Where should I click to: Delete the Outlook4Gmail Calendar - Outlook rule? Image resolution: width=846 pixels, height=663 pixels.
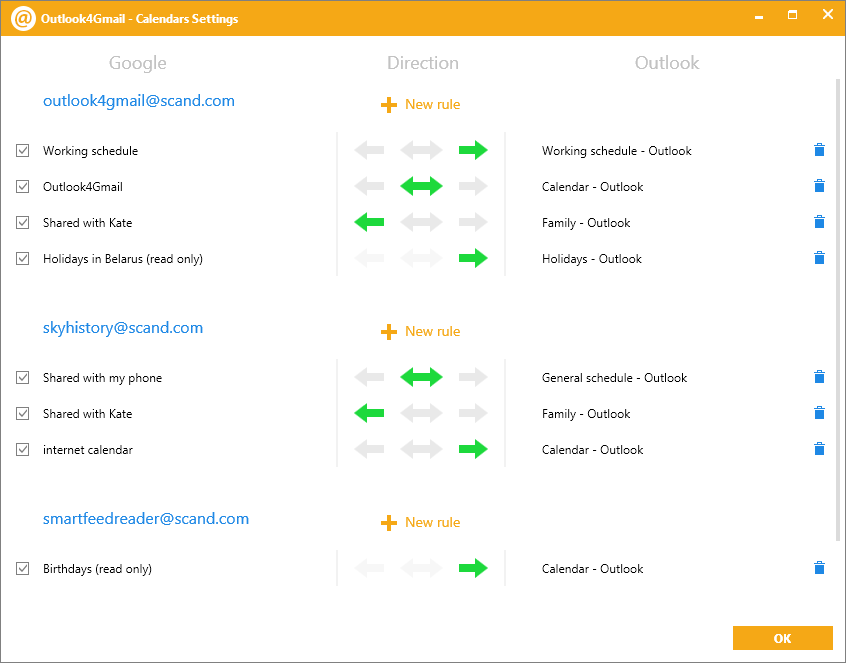click(819, 186)
